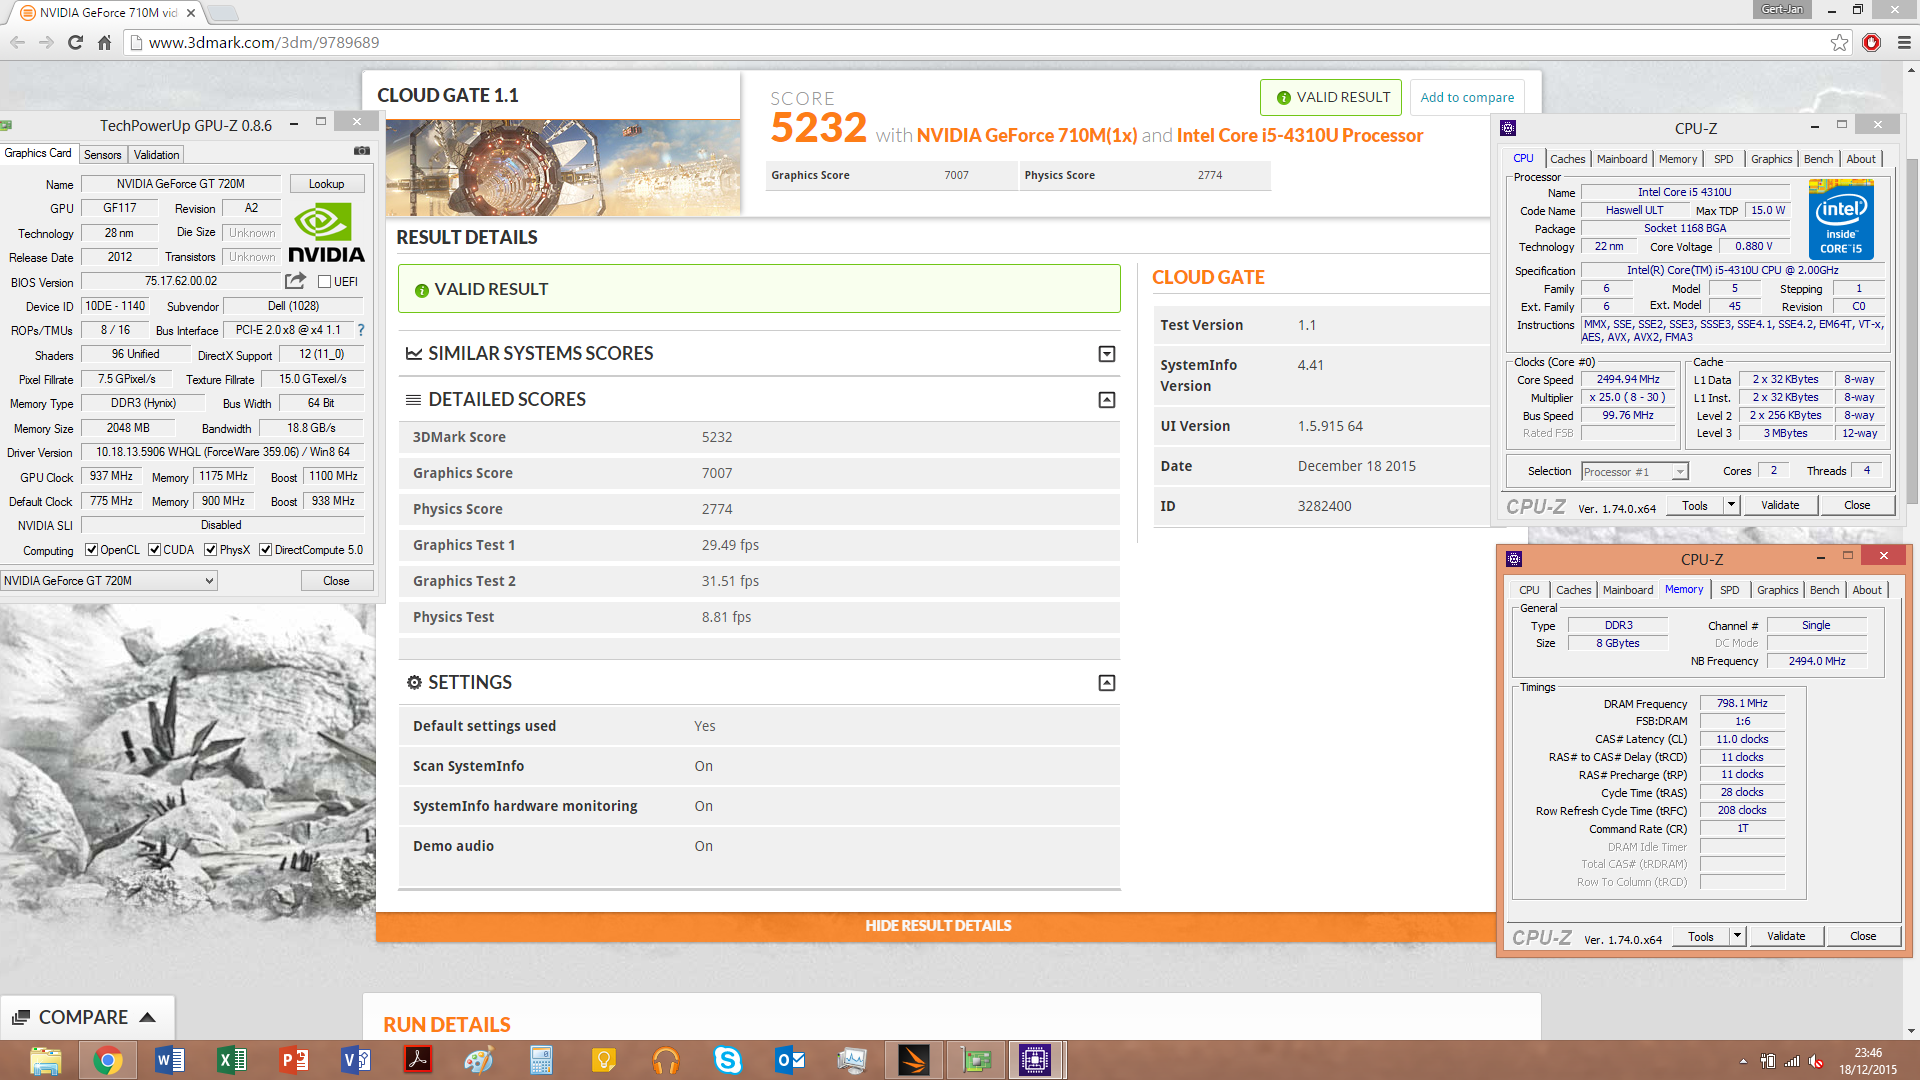1920x1080 pixels.
Task: Toggle the OpenCL checkbox
Action: (91, 550)
